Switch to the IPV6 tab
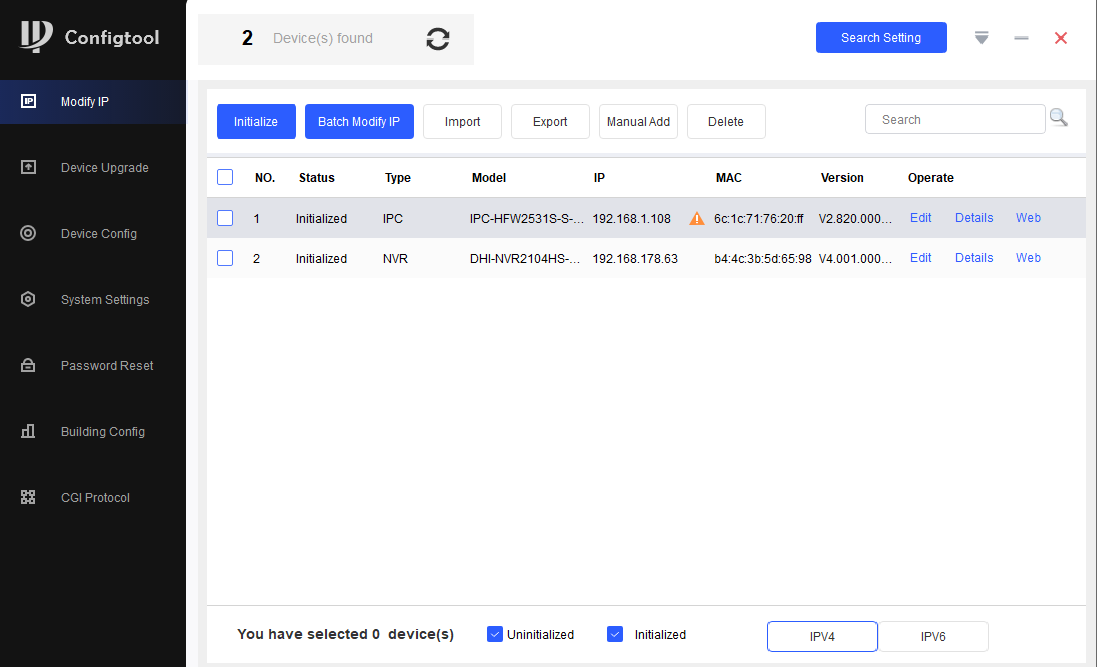 pos(933,636)
